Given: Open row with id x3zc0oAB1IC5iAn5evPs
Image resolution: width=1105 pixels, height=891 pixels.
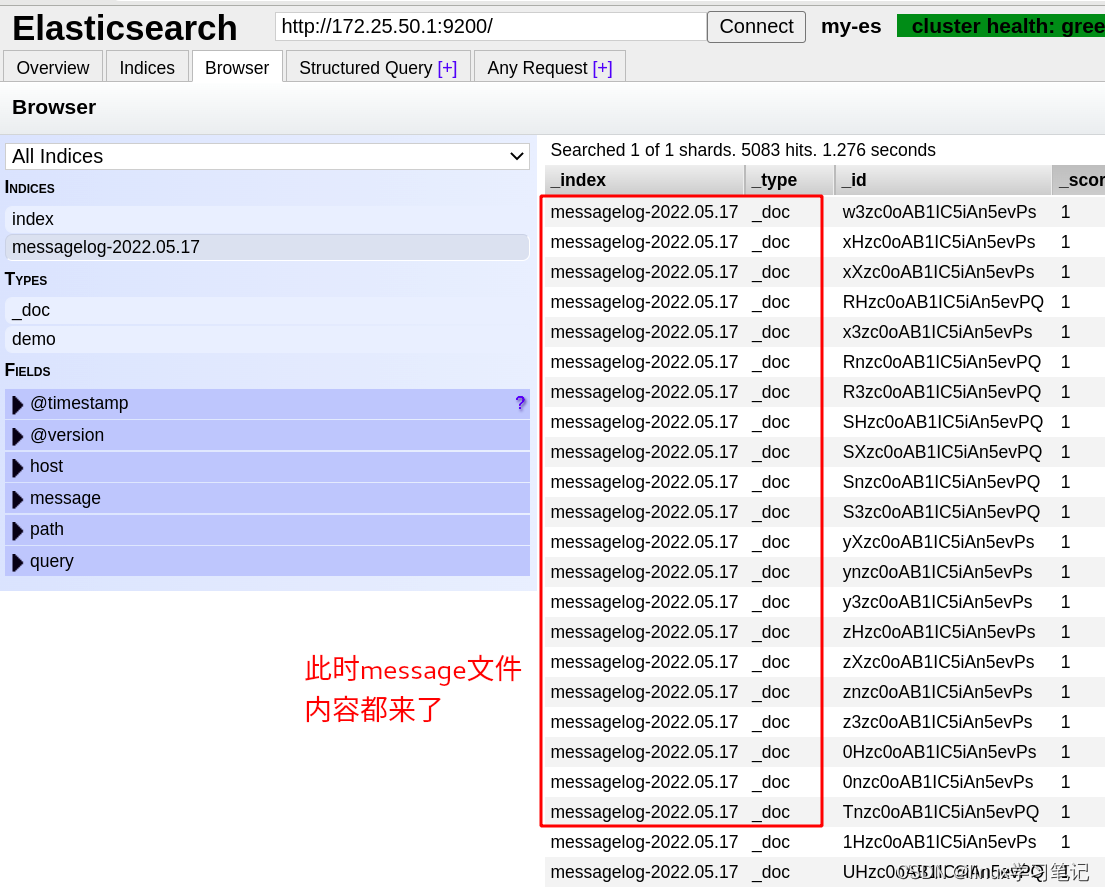Looking at the screenshot, I should tap(825, 332).
